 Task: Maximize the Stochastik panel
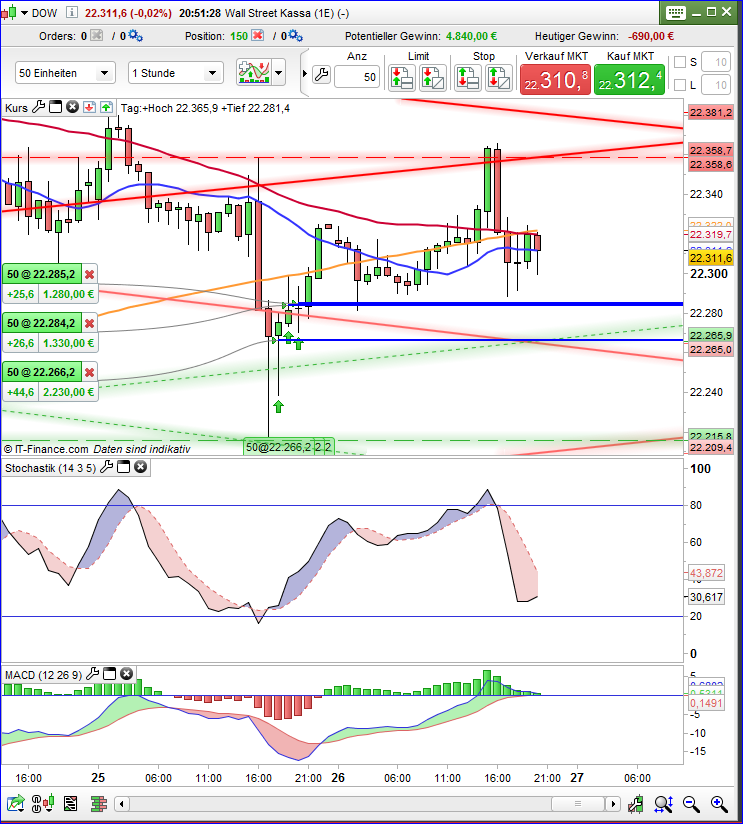click(x=123, y=467)
